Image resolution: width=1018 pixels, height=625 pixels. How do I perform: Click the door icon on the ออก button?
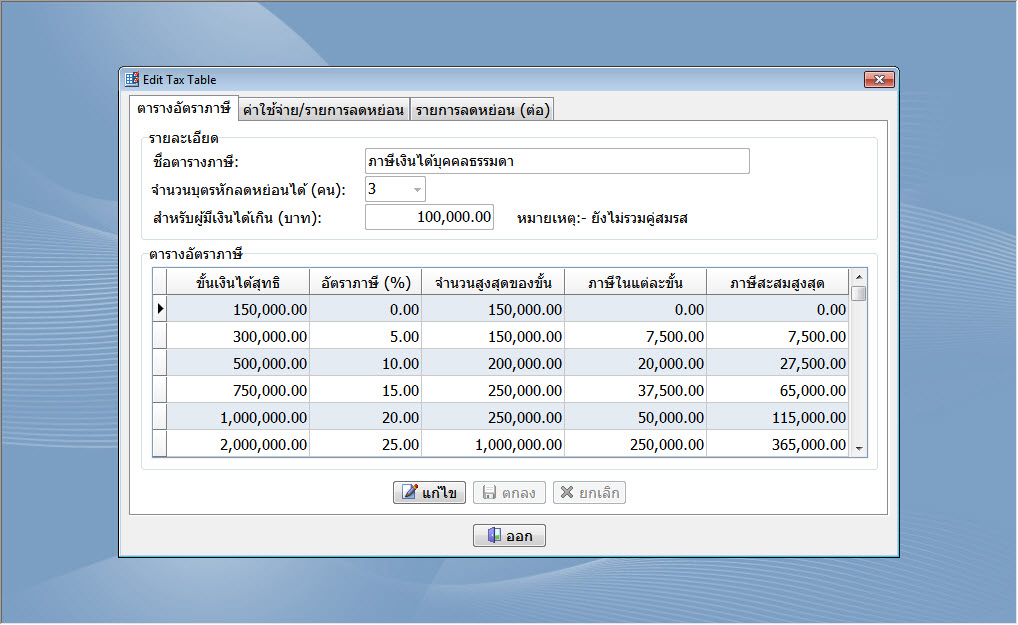[493, 536]
